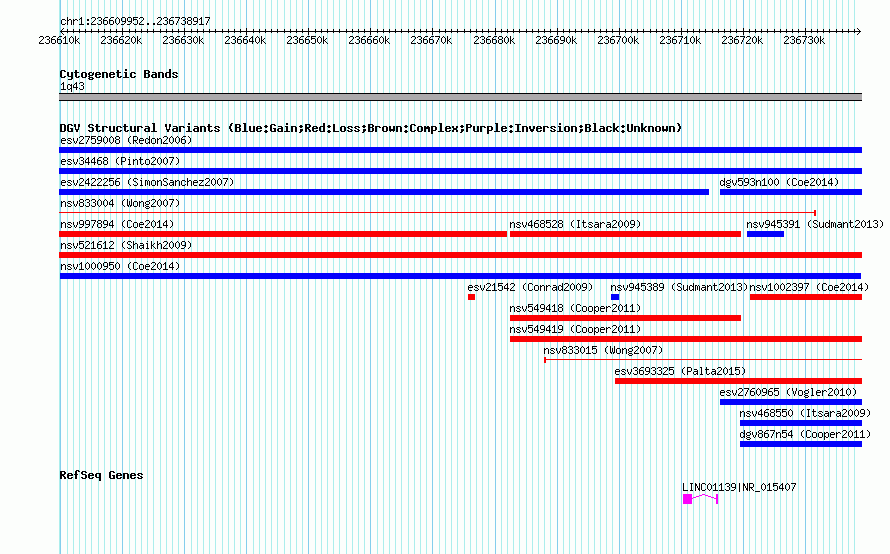
Task: Click the 236620k ruler tick label
Action: coord(121,40)
